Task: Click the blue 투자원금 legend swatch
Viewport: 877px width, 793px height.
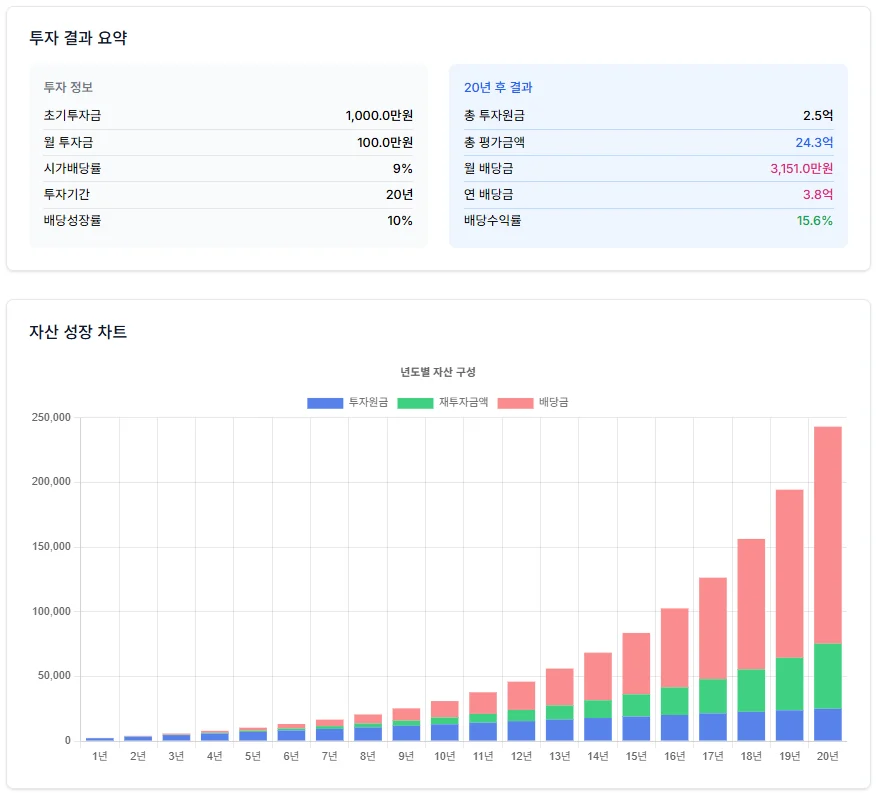Action: [x=325, y=403]
